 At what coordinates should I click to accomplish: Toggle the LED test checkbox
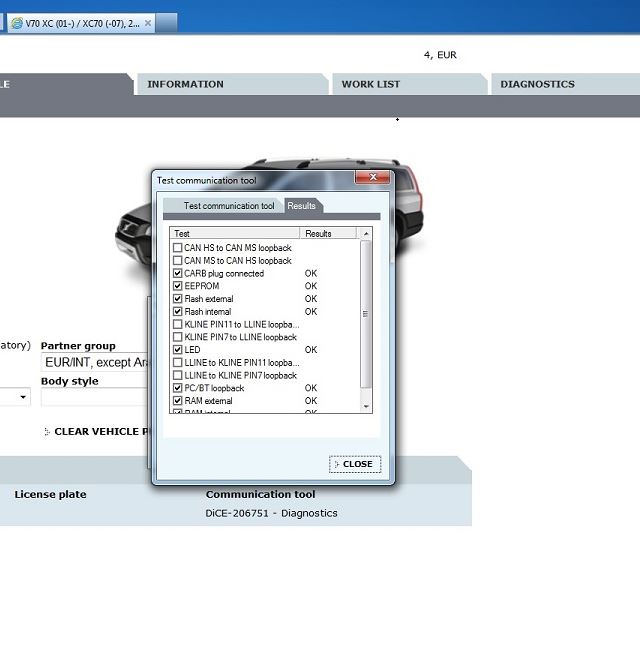click(x=178, y=350)
